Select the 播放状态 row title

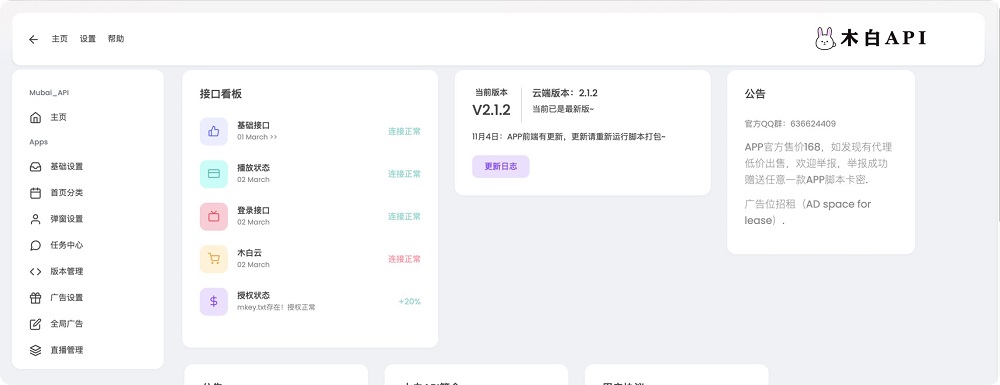(x=253, y=168)
